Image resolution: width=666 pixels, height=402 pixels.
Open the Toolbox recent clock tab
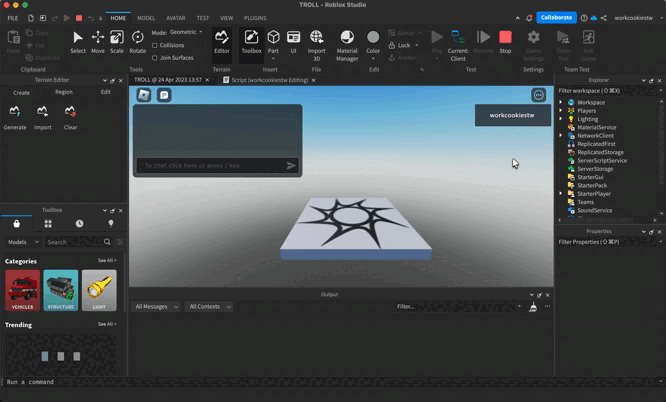[x=79, y=224]
